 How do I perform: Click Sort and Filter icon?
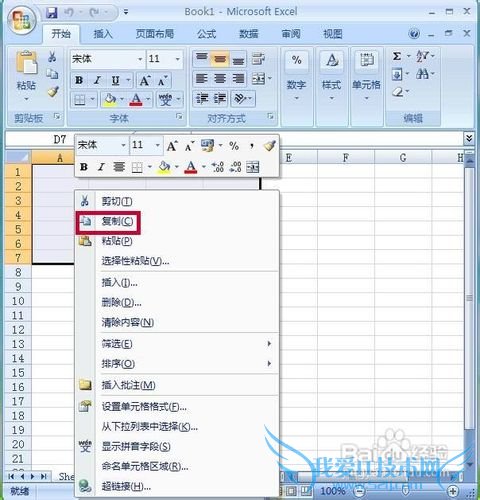point(422,56)
